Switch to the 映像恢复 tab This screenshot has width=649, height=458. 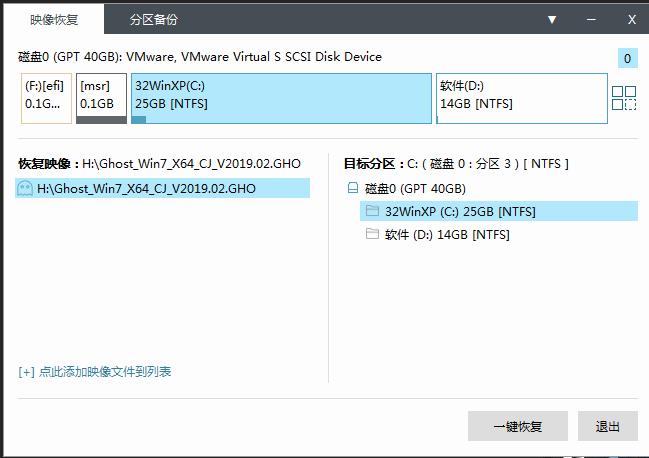(55, 19)
